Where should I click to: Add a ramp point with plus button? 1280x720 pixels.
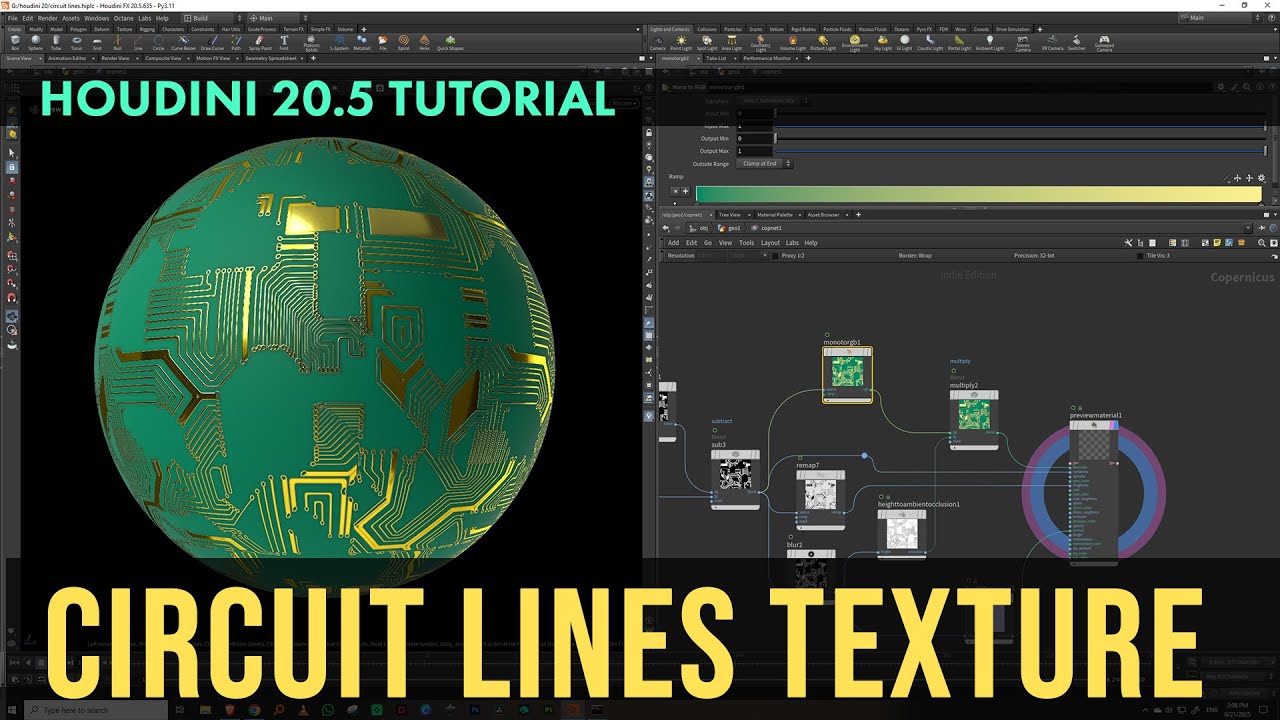686,190
